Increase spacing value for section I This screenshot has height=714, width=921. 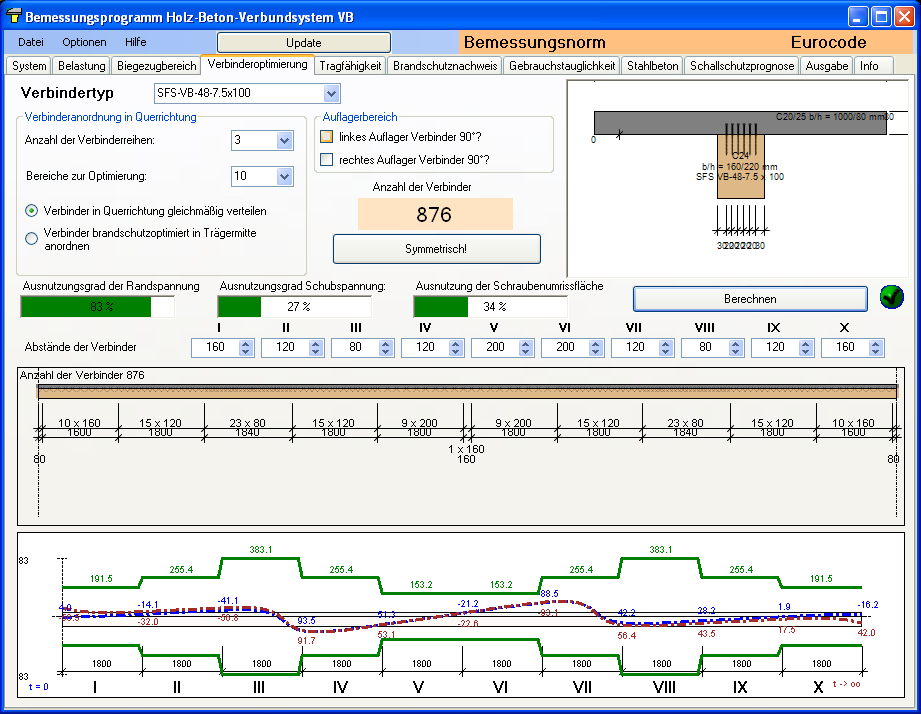246,343
